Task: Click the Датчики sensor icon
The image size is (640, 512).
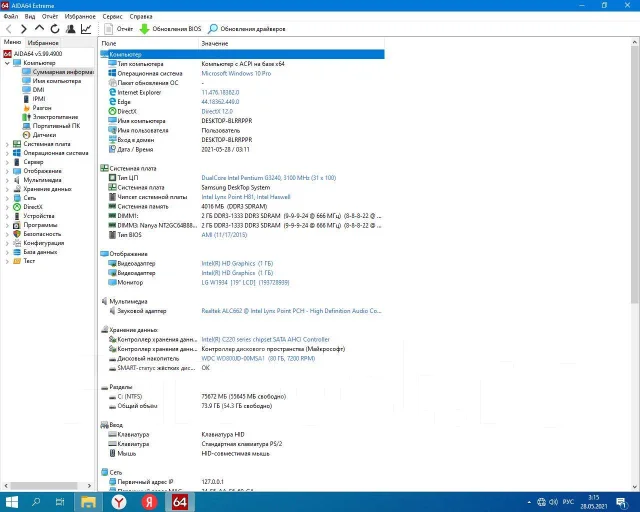Action: [27, 135]
